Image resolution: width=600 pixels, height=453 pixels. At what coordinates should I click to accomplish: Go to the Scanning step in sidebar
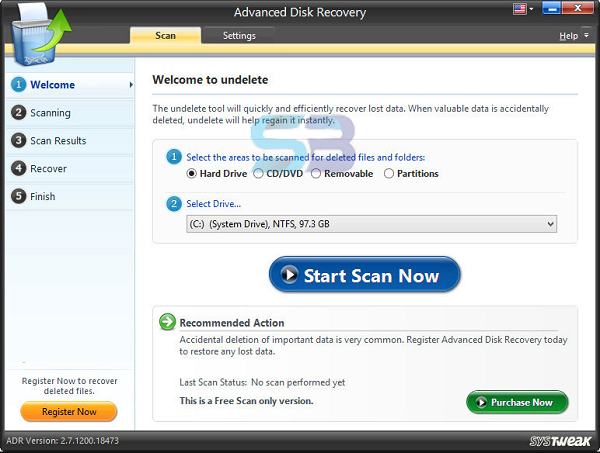(x=70, y=113)
